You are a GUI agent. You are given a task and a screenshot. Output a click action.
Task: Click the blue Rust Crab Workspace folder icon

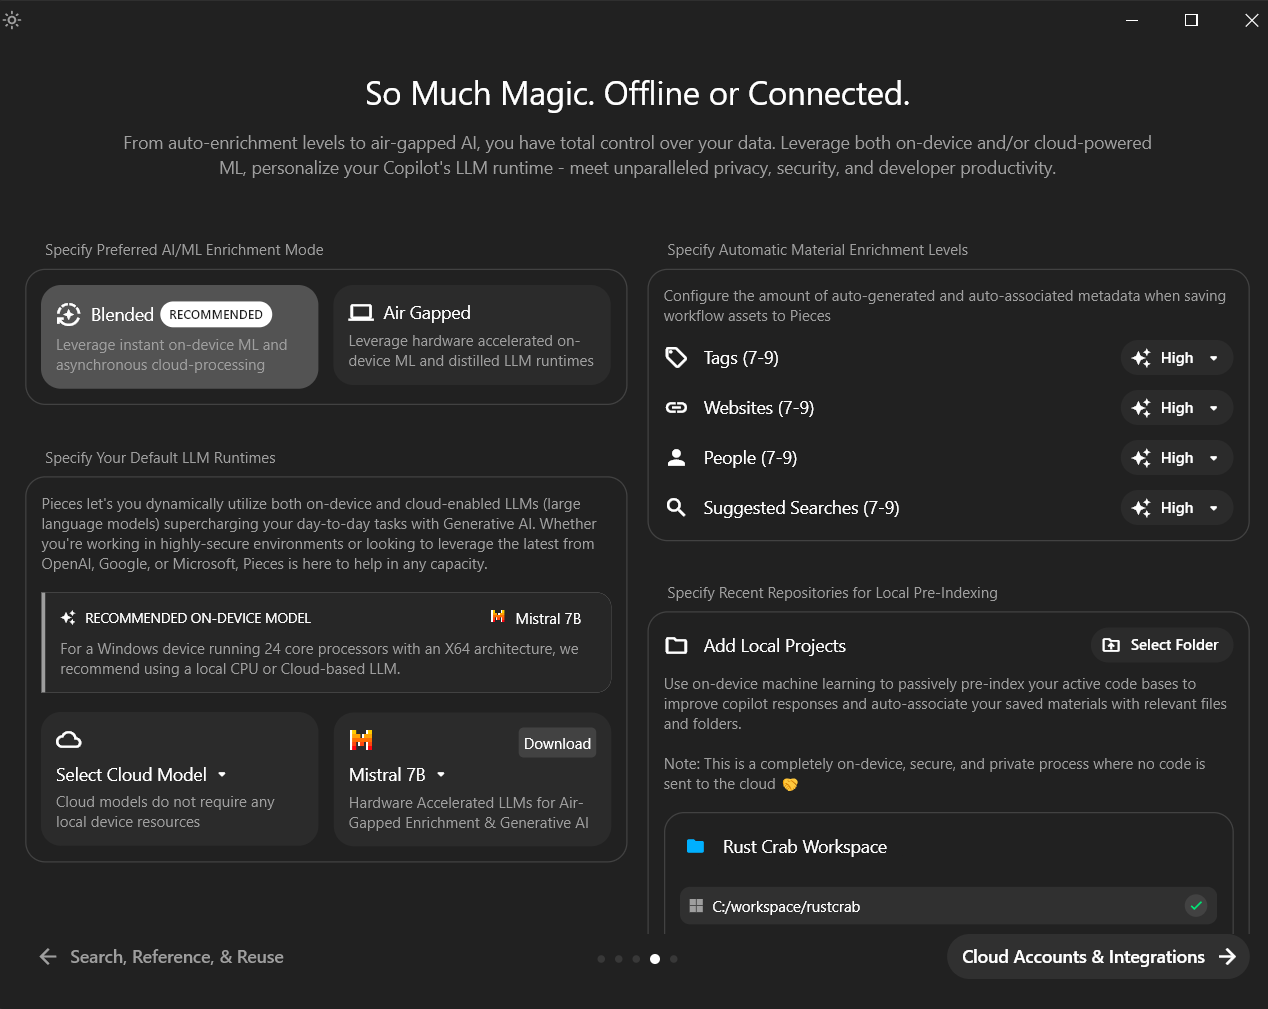[x=696, y=847]
